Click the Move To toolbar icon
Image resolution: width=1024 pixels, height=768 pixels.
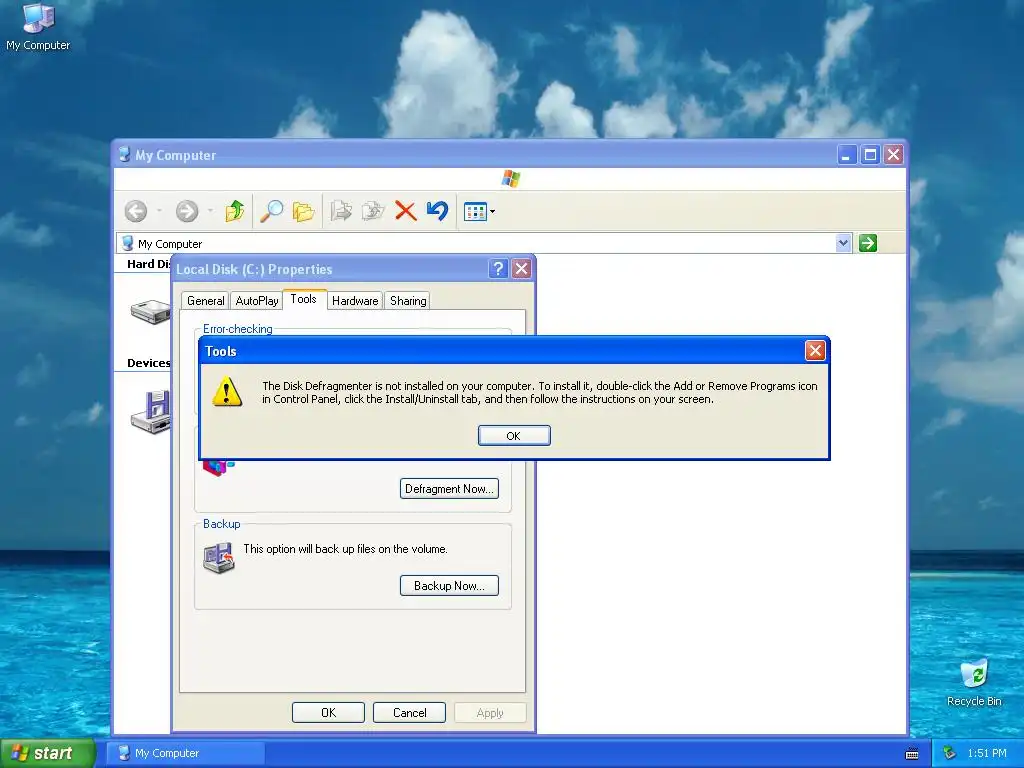[341, 211]
